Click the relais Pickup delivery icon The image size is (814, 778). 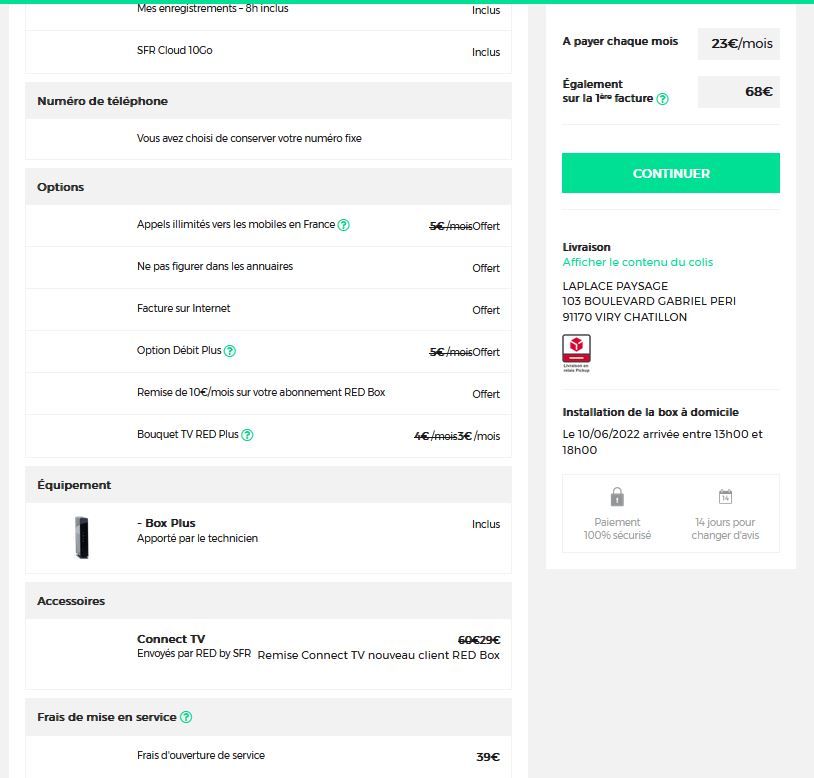[x=577, y=351]
